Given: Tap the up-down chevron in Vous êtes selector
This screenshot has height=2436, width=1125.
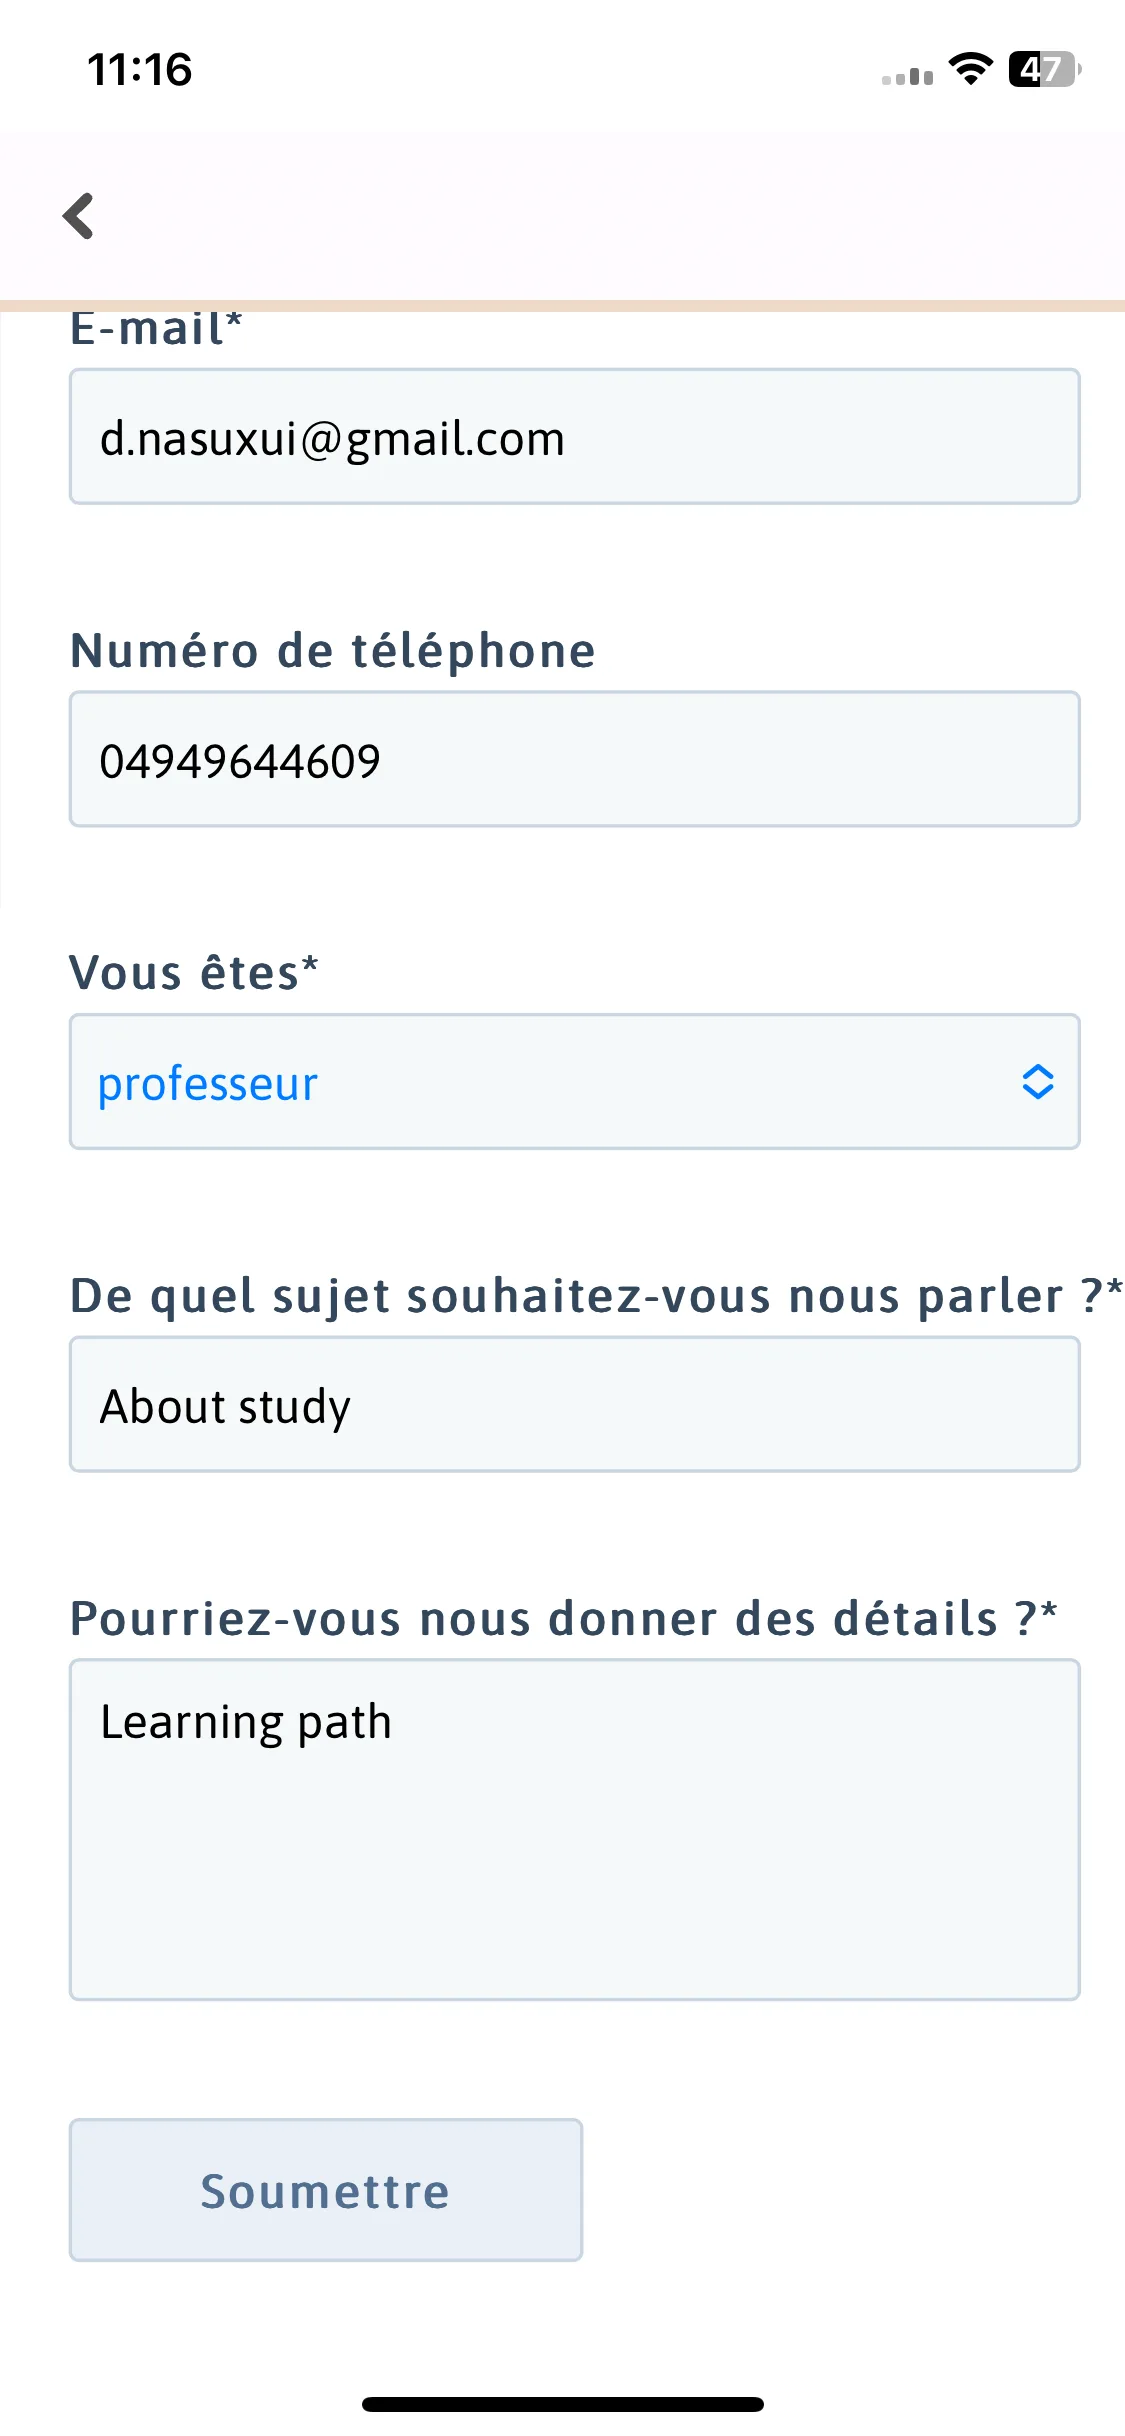Looking at the screenshot, I should click(x=1037, y=1082).
